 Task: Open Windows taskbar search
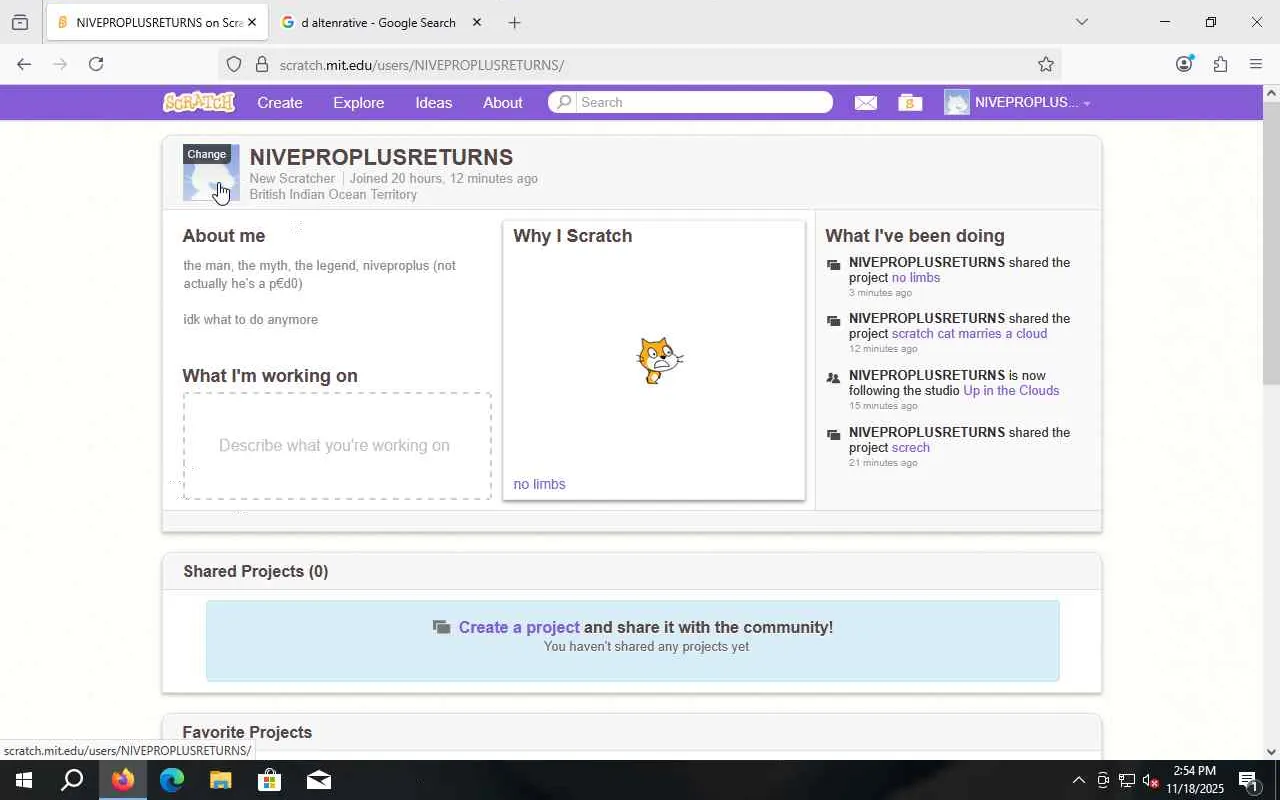click(x=72, y=780)
